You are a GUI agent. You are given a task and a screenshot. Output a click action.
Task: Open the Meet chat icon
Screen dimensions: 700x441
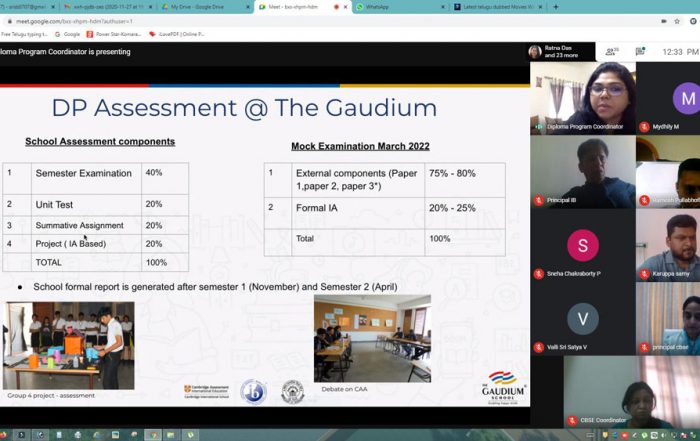(x=640, y=51)
